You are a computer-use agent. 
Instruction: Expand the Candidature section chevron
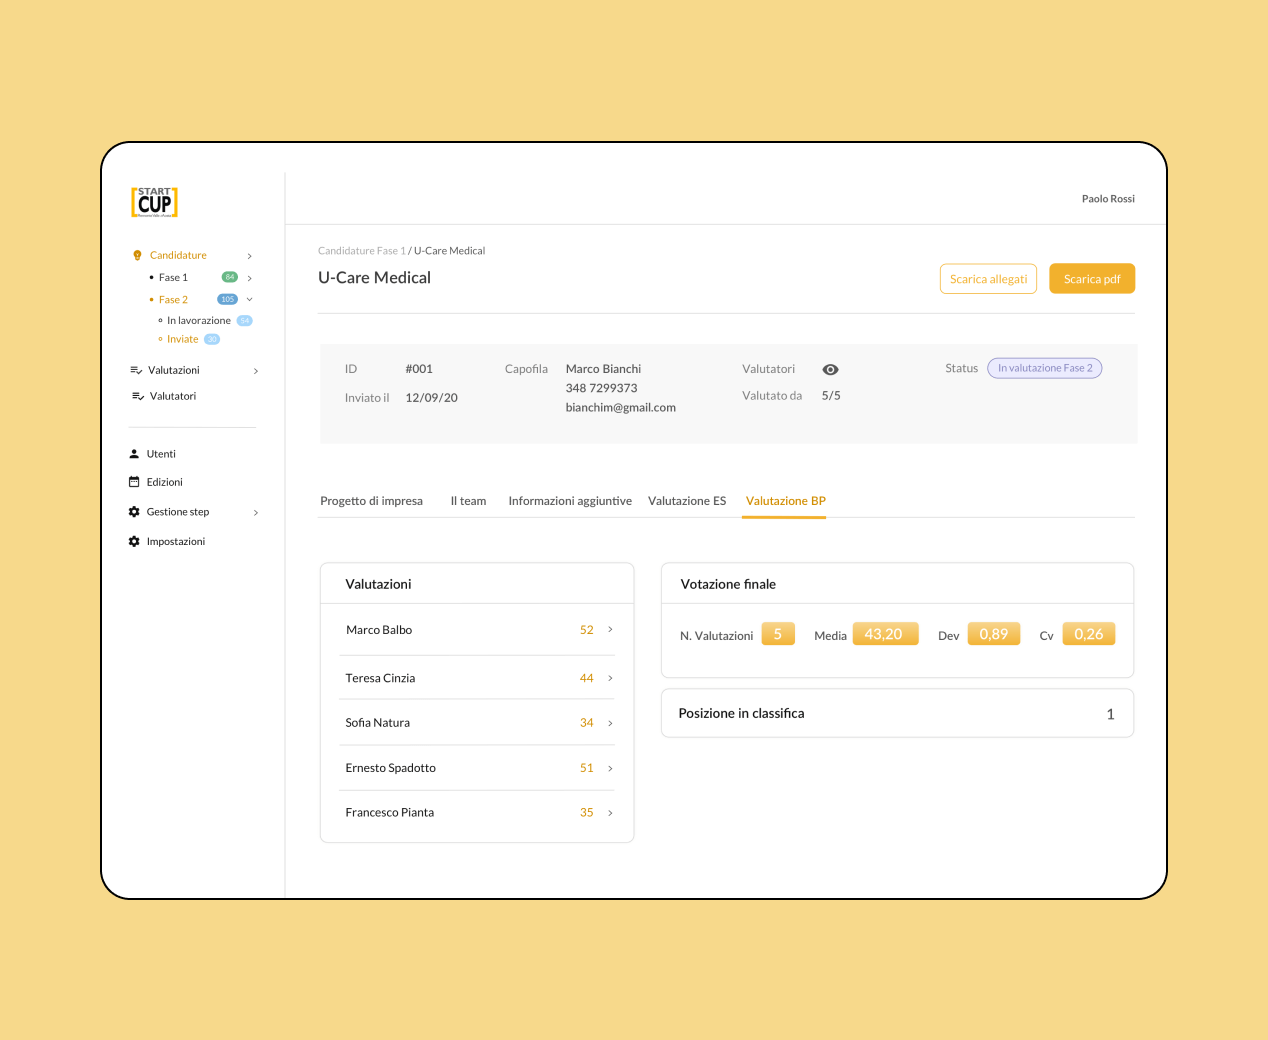click(249, 255)
